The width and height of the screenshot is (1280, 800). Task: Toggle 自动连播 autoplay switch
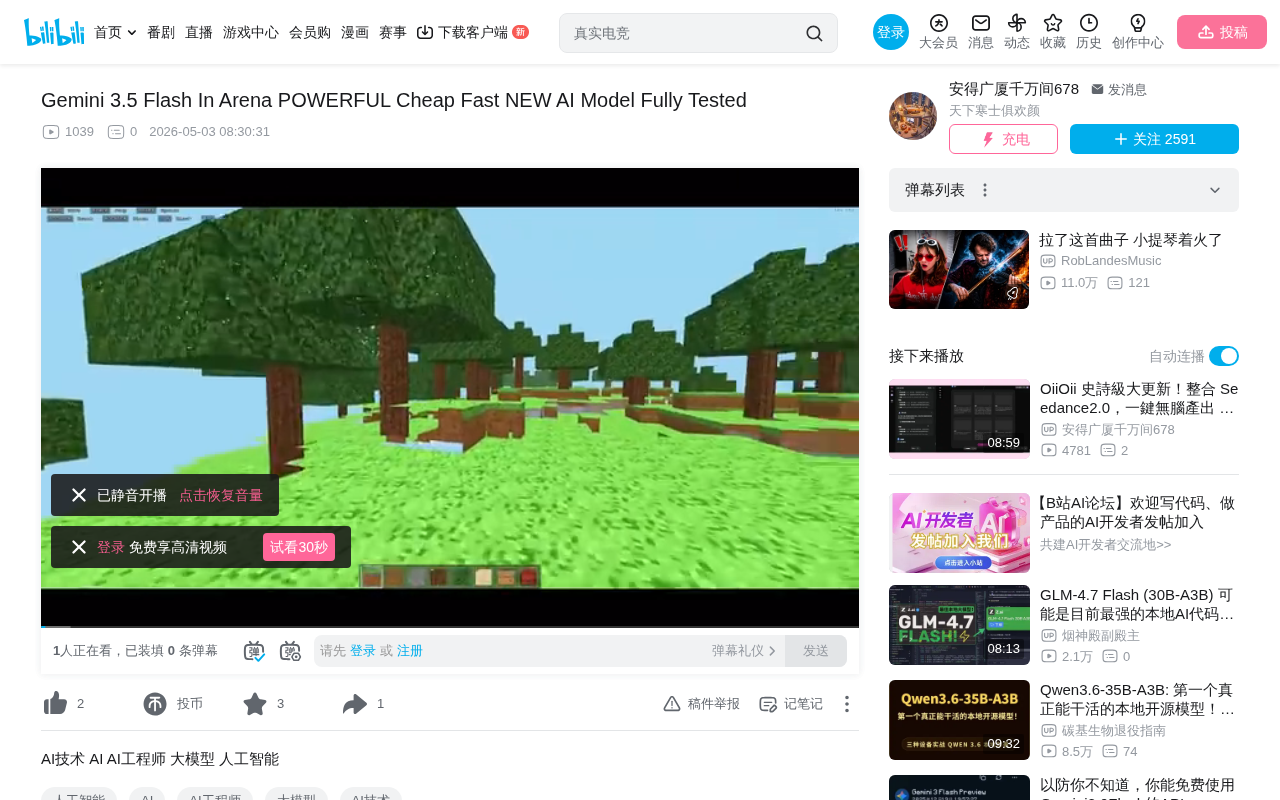tap(1224, 356)
